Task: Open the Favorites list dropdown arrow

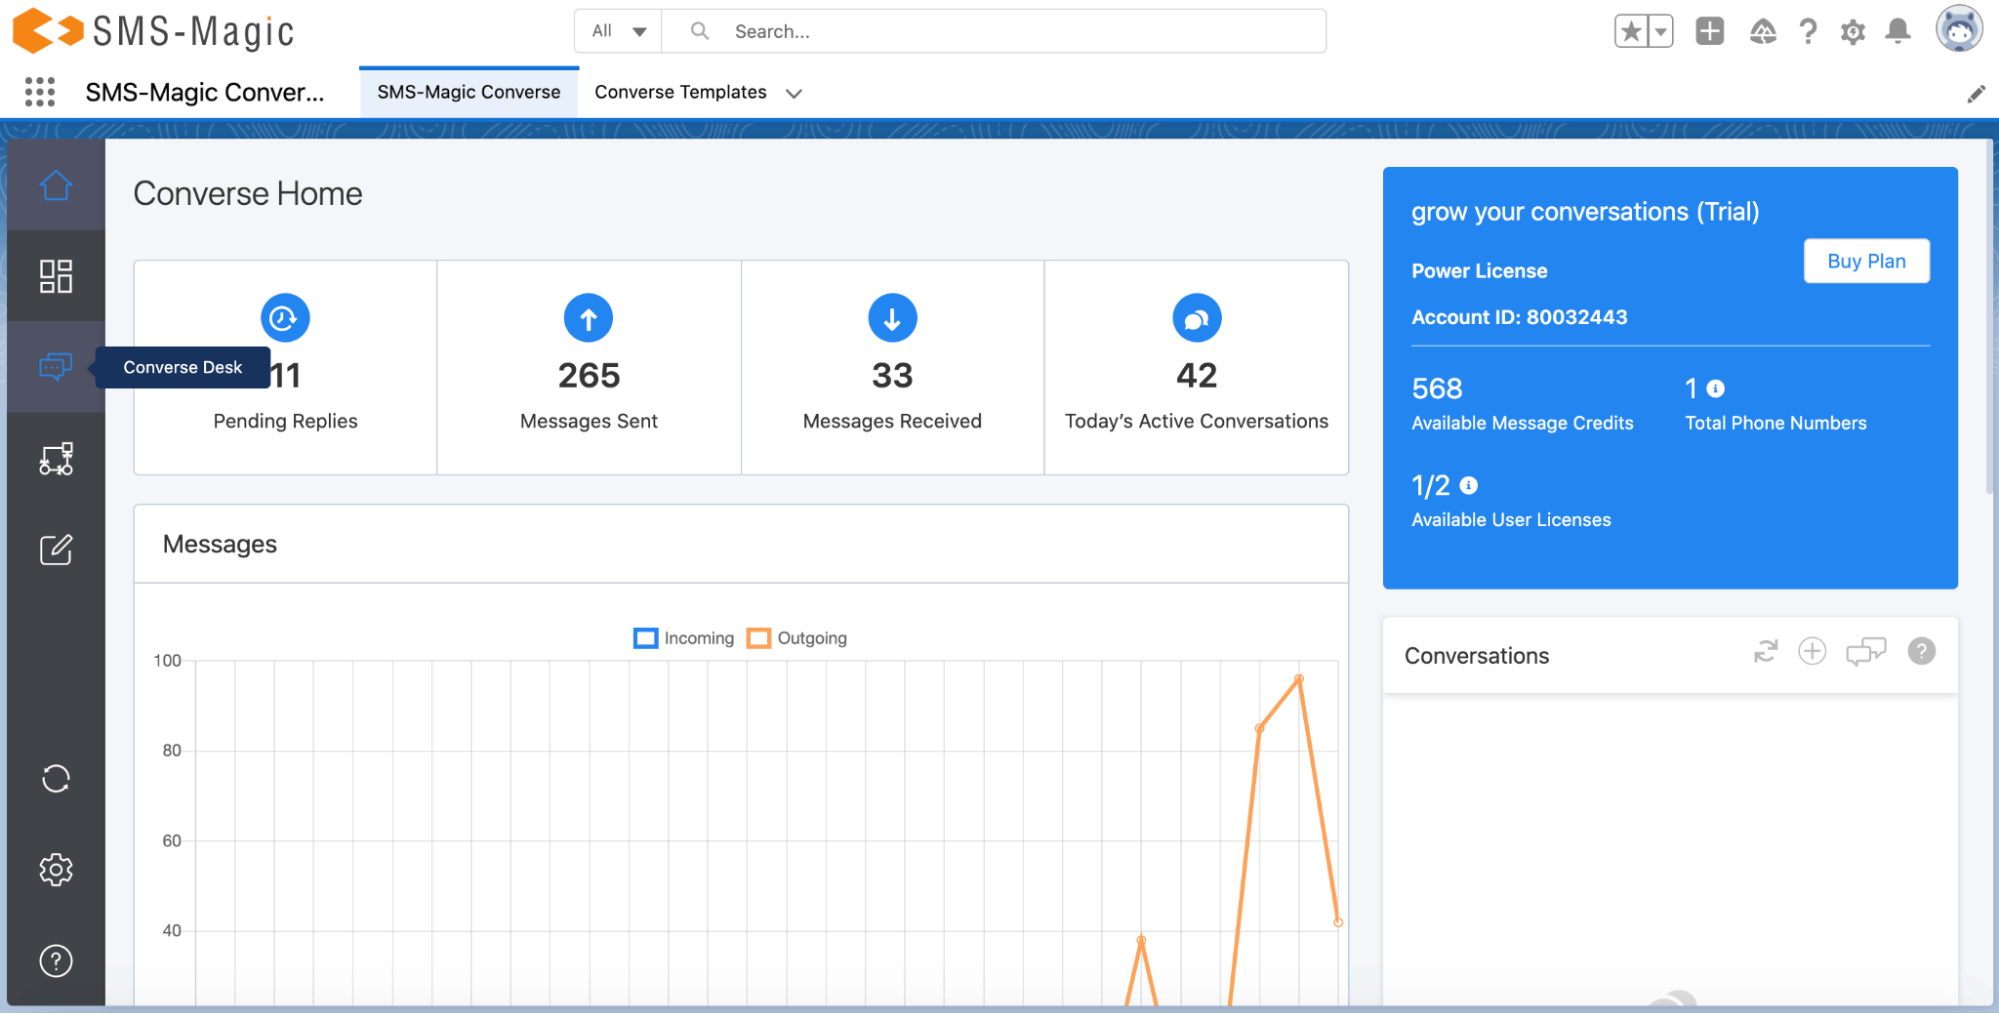Action: pos(1661,31)
